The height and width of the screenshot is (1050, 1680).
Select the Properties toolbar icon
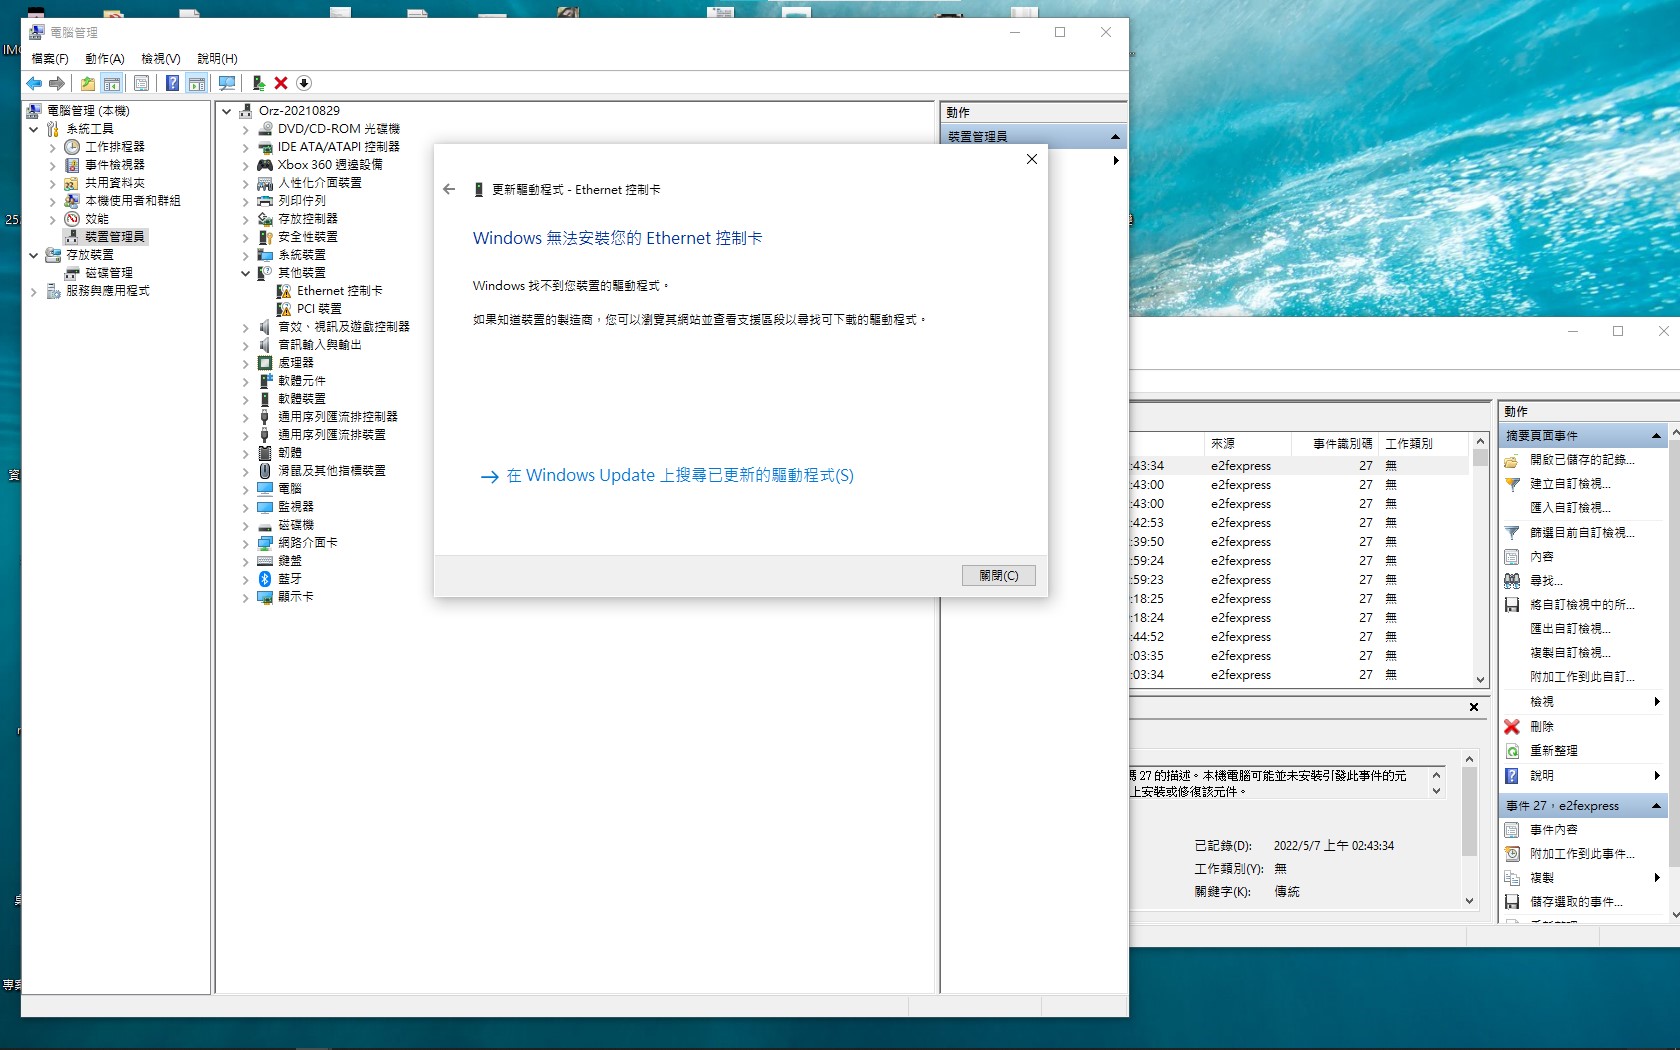141,83
